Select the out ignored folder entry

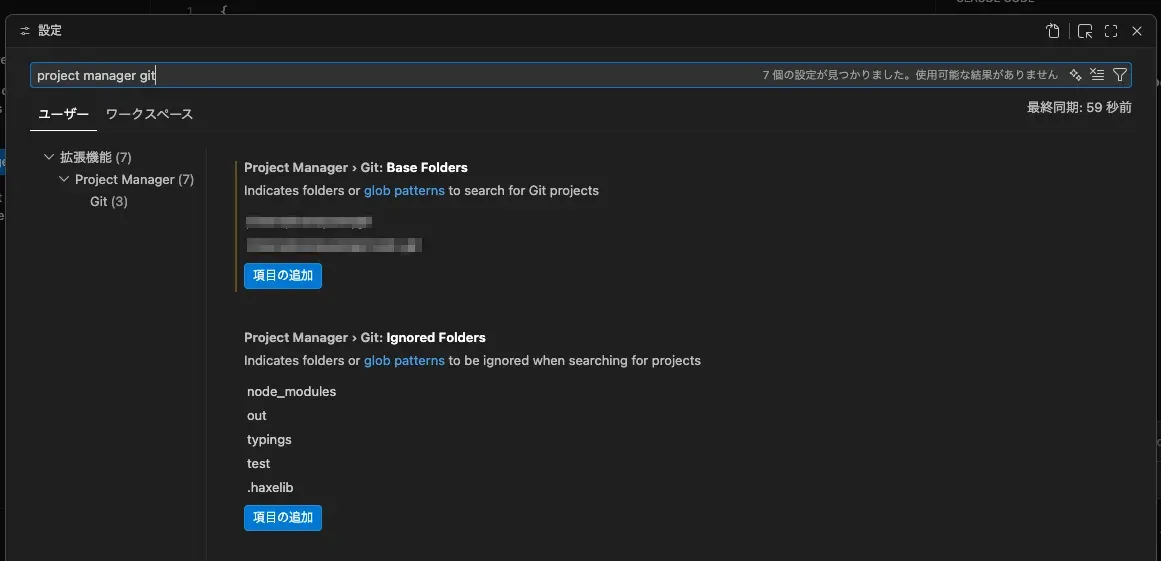click(x=257, y=415)
